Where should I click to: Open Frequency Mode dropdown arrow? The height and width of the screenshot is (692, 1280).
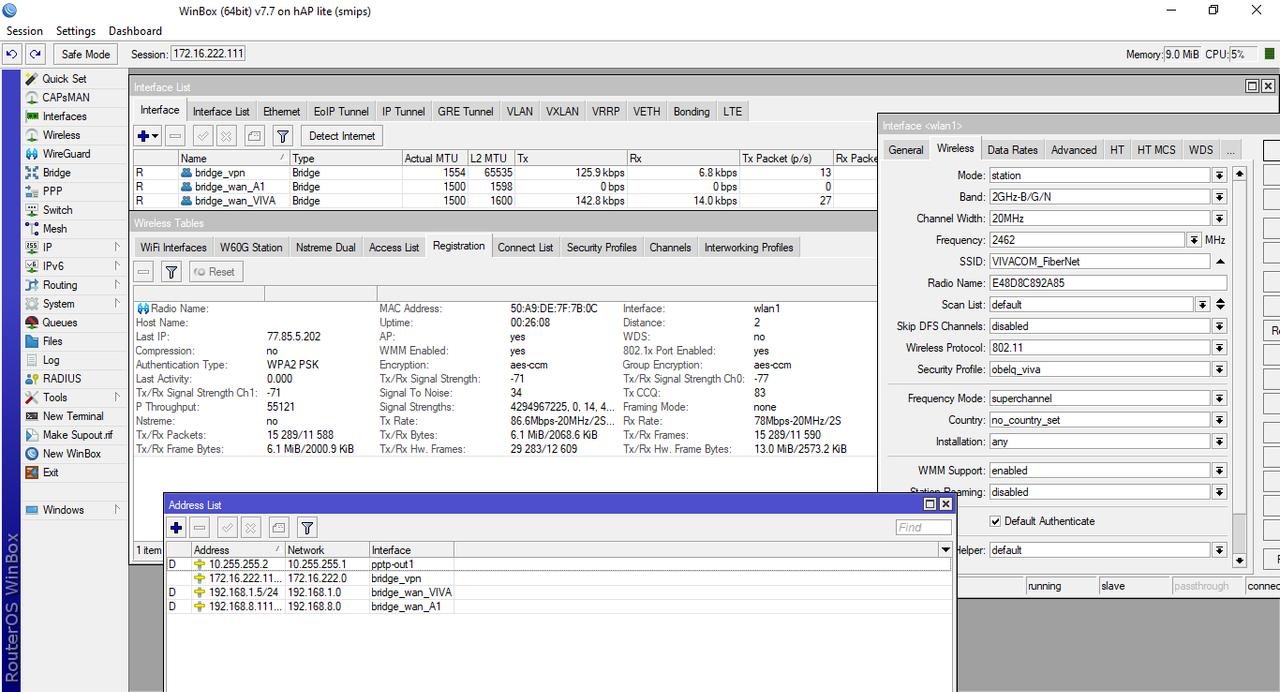[1219, 398]
